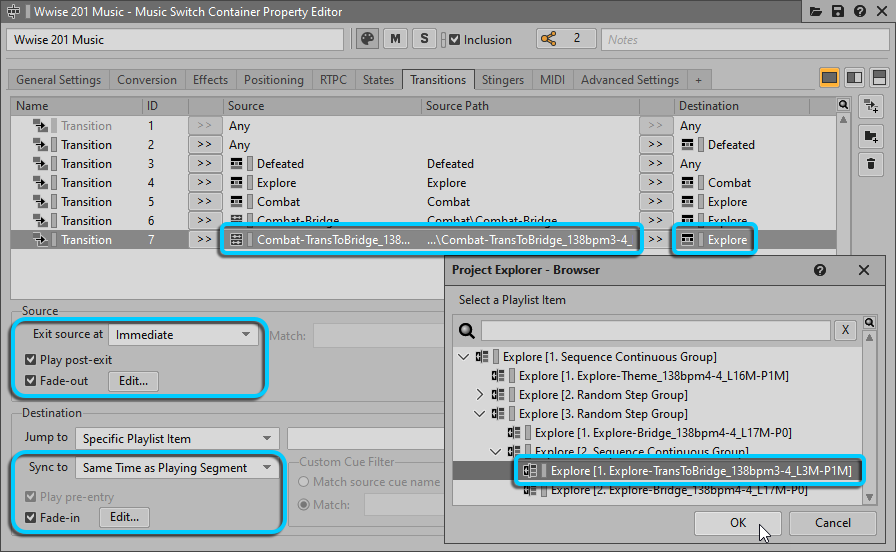Open the folder icon in title bar
The image size is (896, 552).
click(815, 11)
